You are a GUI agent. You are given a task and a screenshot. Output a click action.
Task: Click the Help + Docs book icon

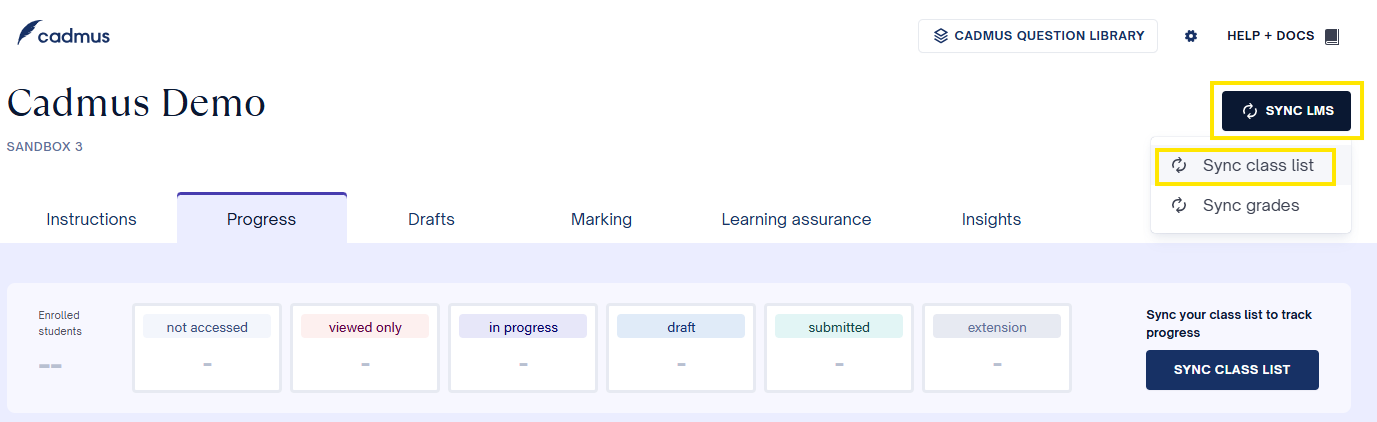[x=1331, y=36]
